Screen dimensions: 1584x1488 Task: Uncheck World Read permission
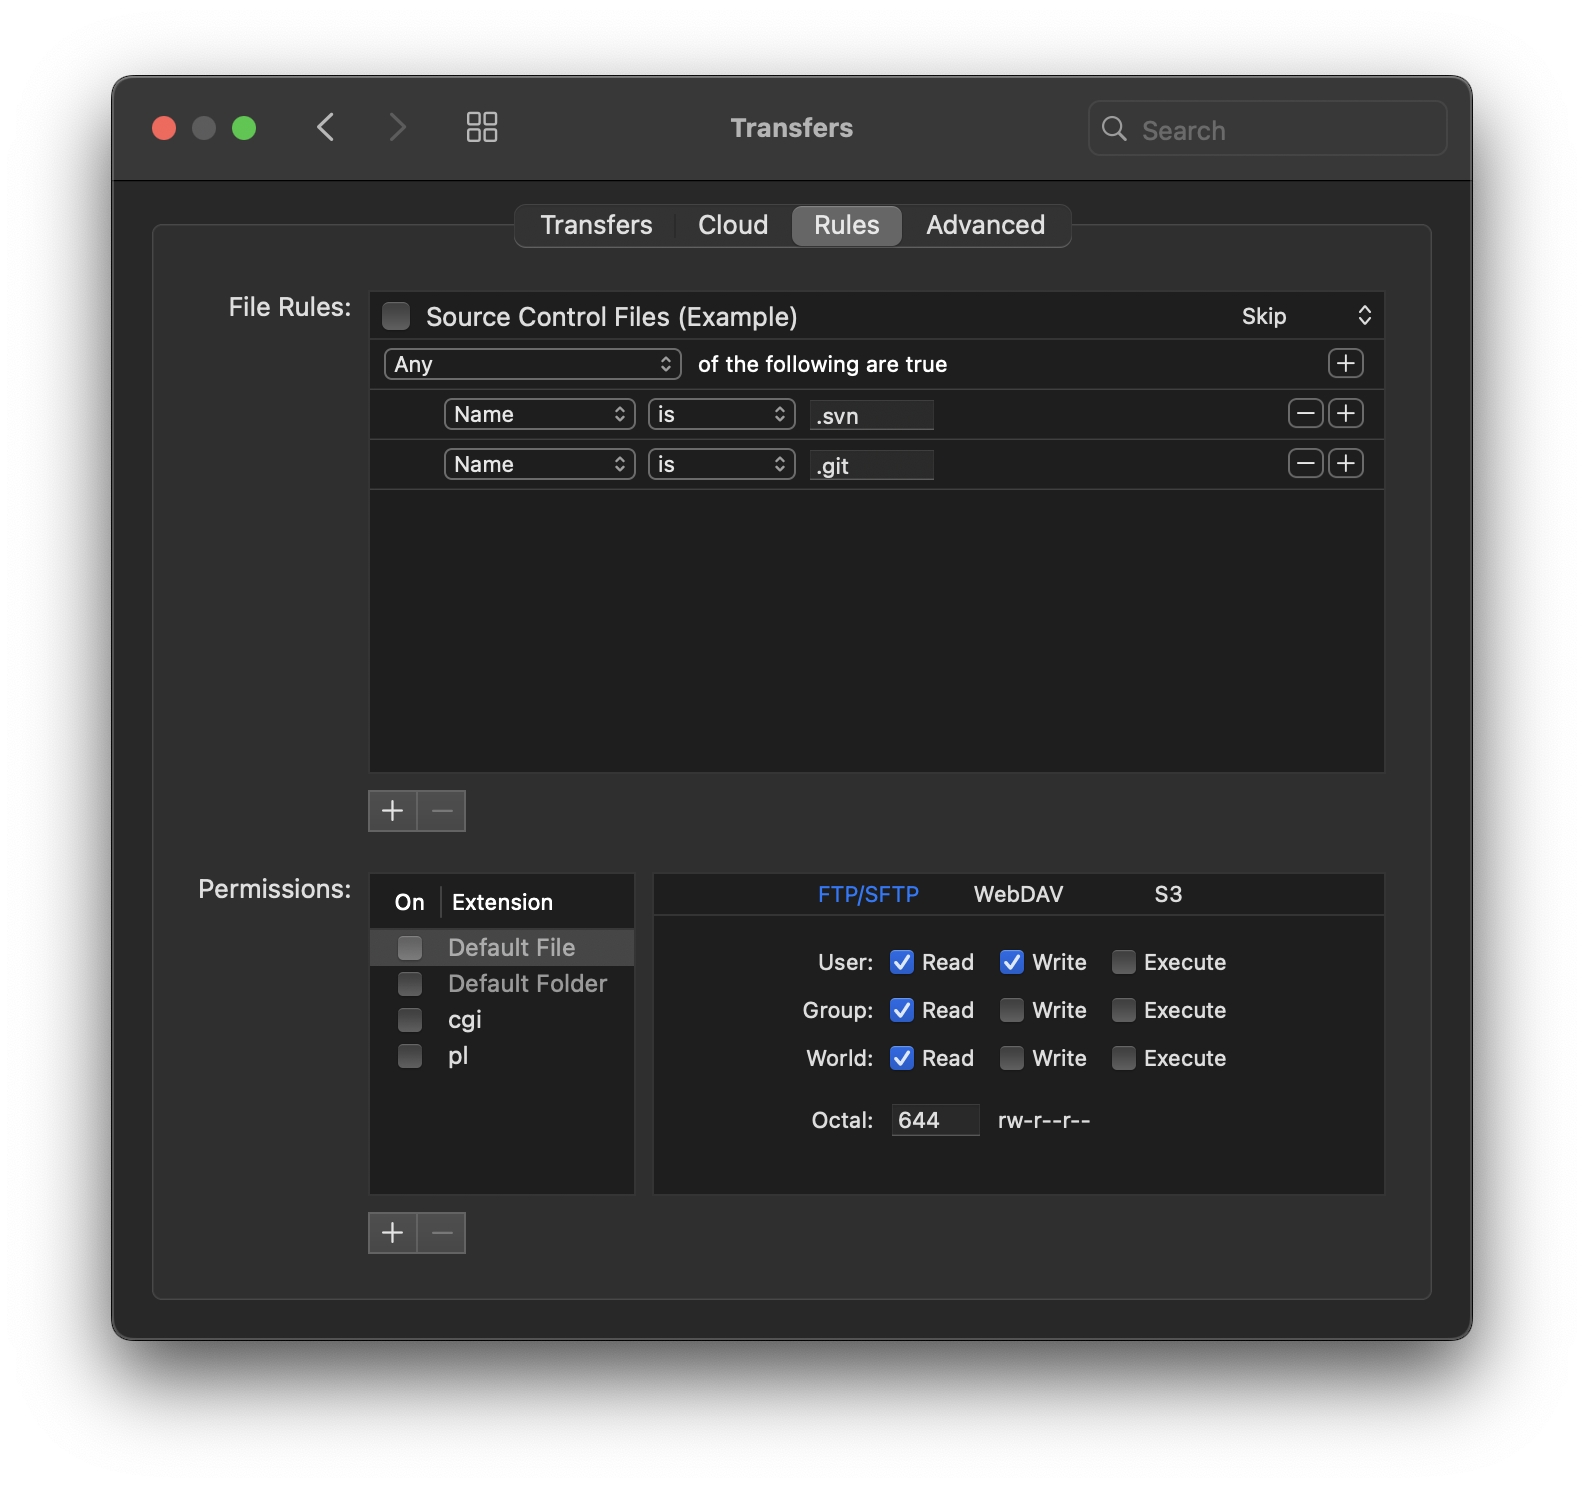[x=902, y=1058]
